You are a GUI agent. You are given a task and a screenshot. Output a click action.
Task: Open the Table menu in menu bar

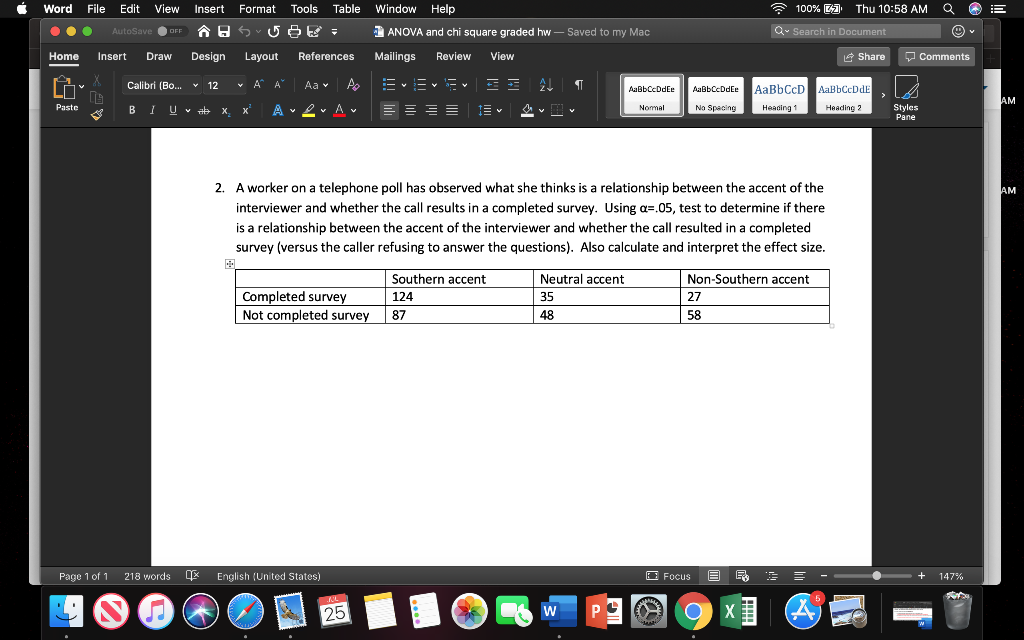tap(346, 9)
